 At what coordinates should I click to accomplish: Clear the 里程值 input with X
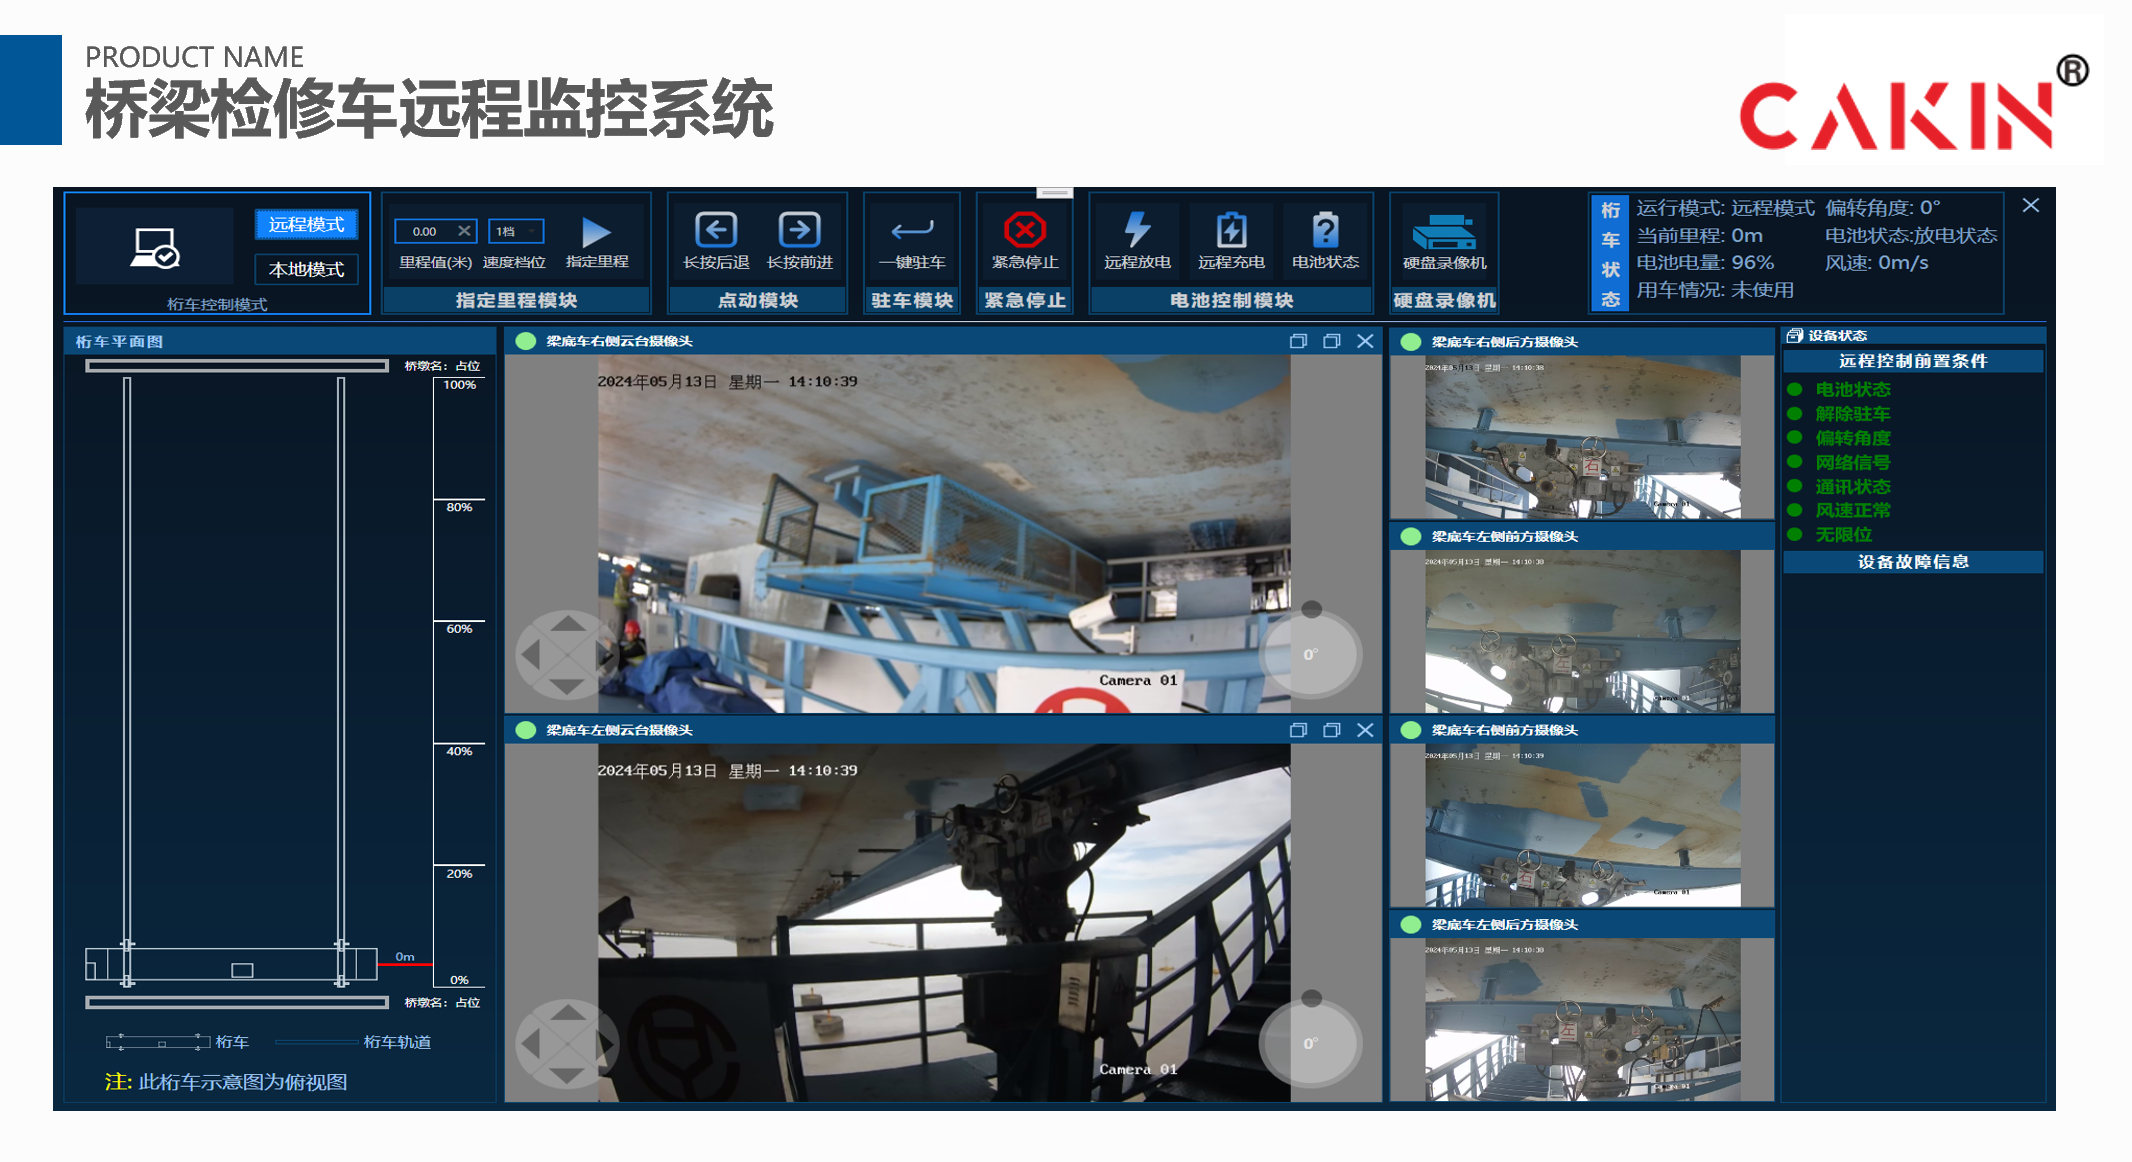pos(464,231)
